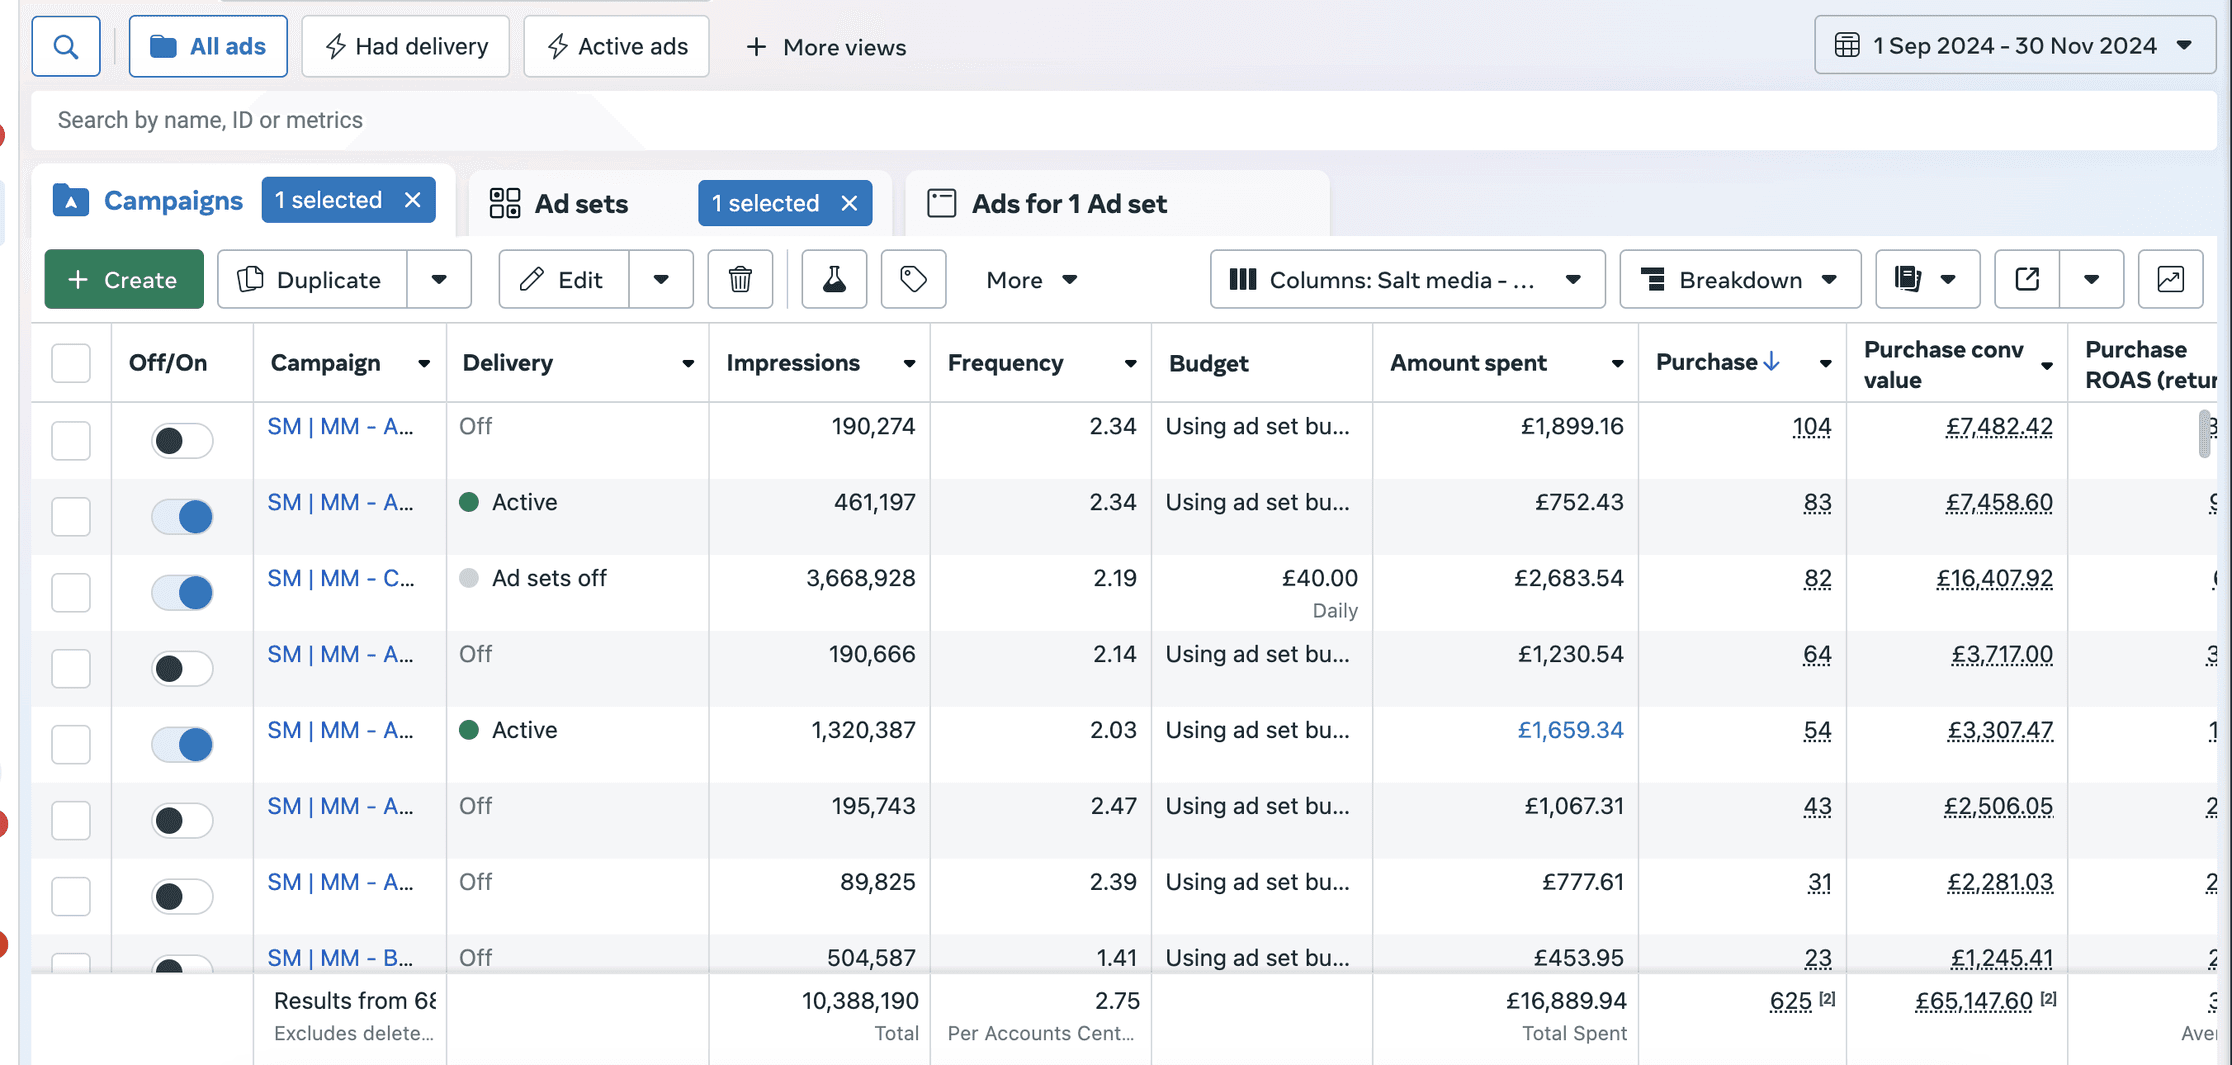Turn on the 190,274 impressions campaign switch
2232x1065 pixels.
pos(182,441)
